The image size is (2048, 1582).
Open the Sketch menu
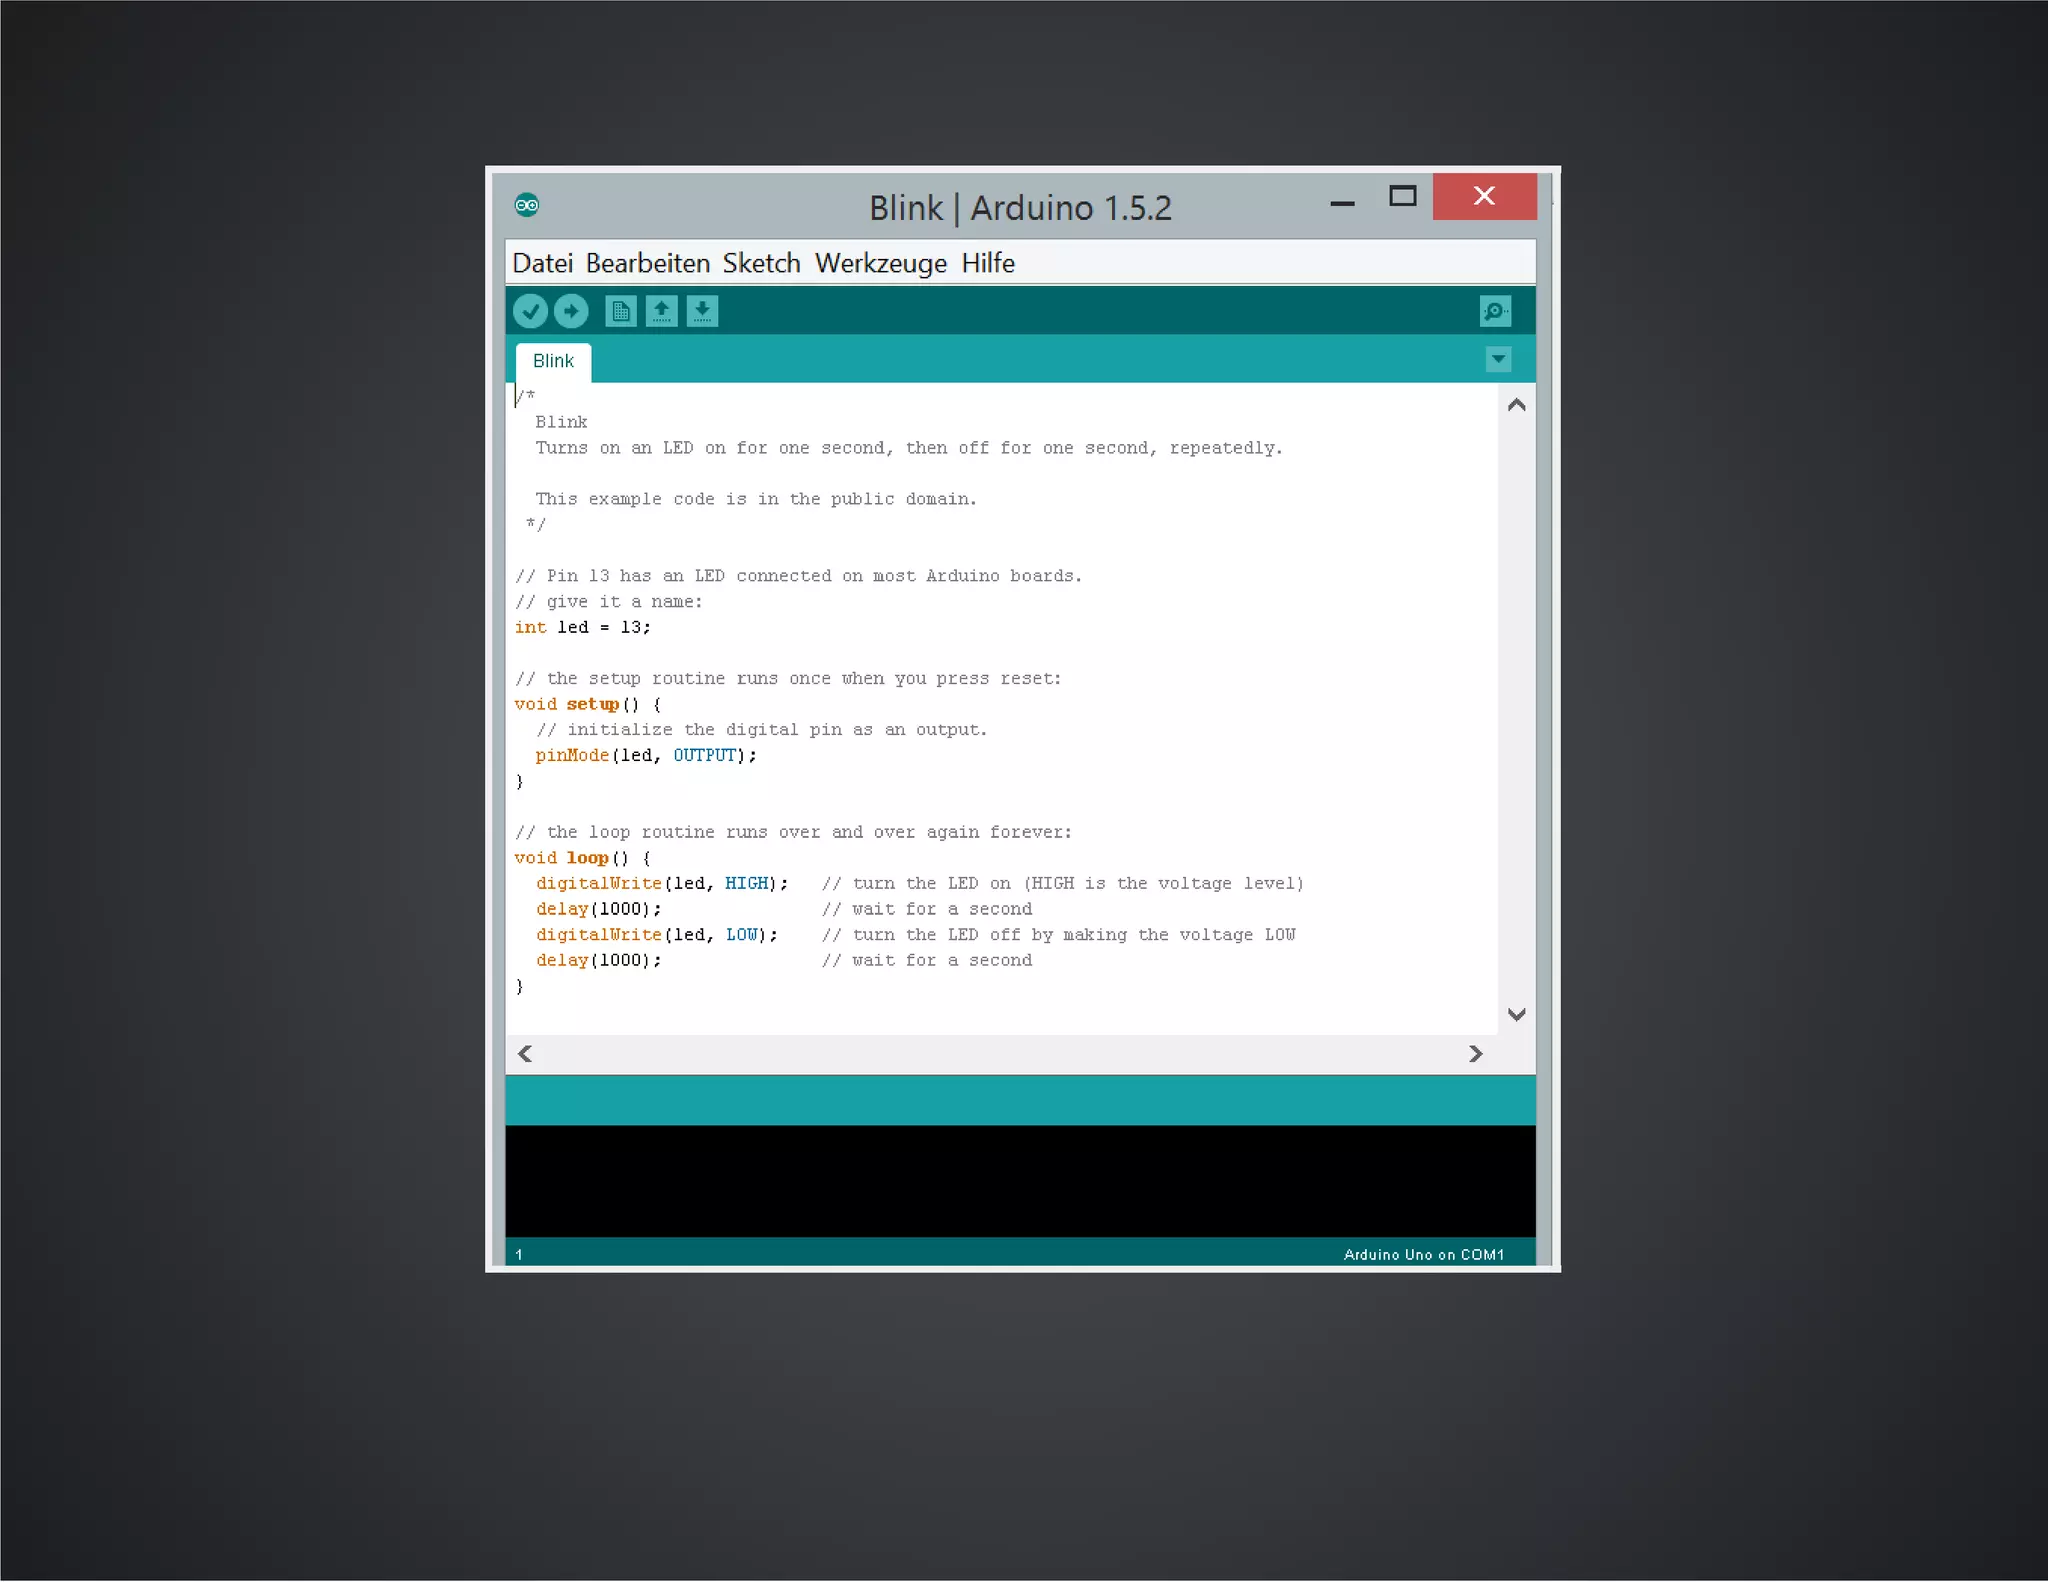(761, 263)
